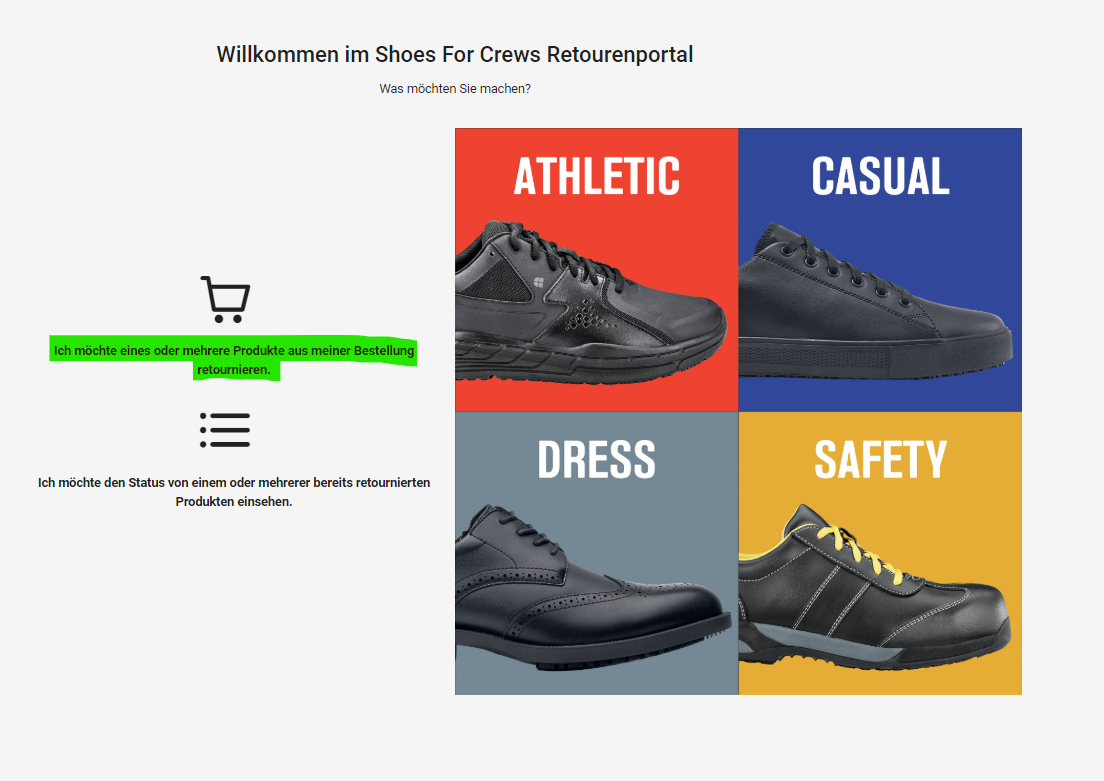Click the Willkommen im Shoes For Crews Retourenportal title
Screen dimensions: 1104x781
[x=455, y=54]
